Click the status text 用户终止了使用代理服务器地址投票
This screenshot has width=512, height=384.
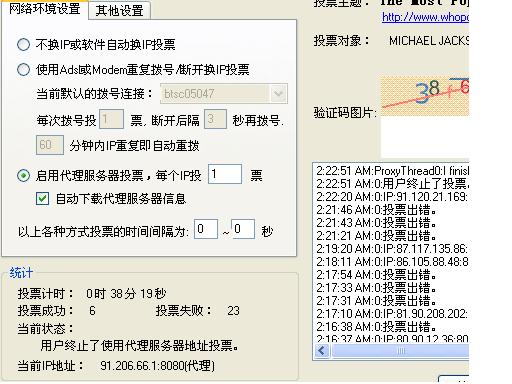pos(140,346)
